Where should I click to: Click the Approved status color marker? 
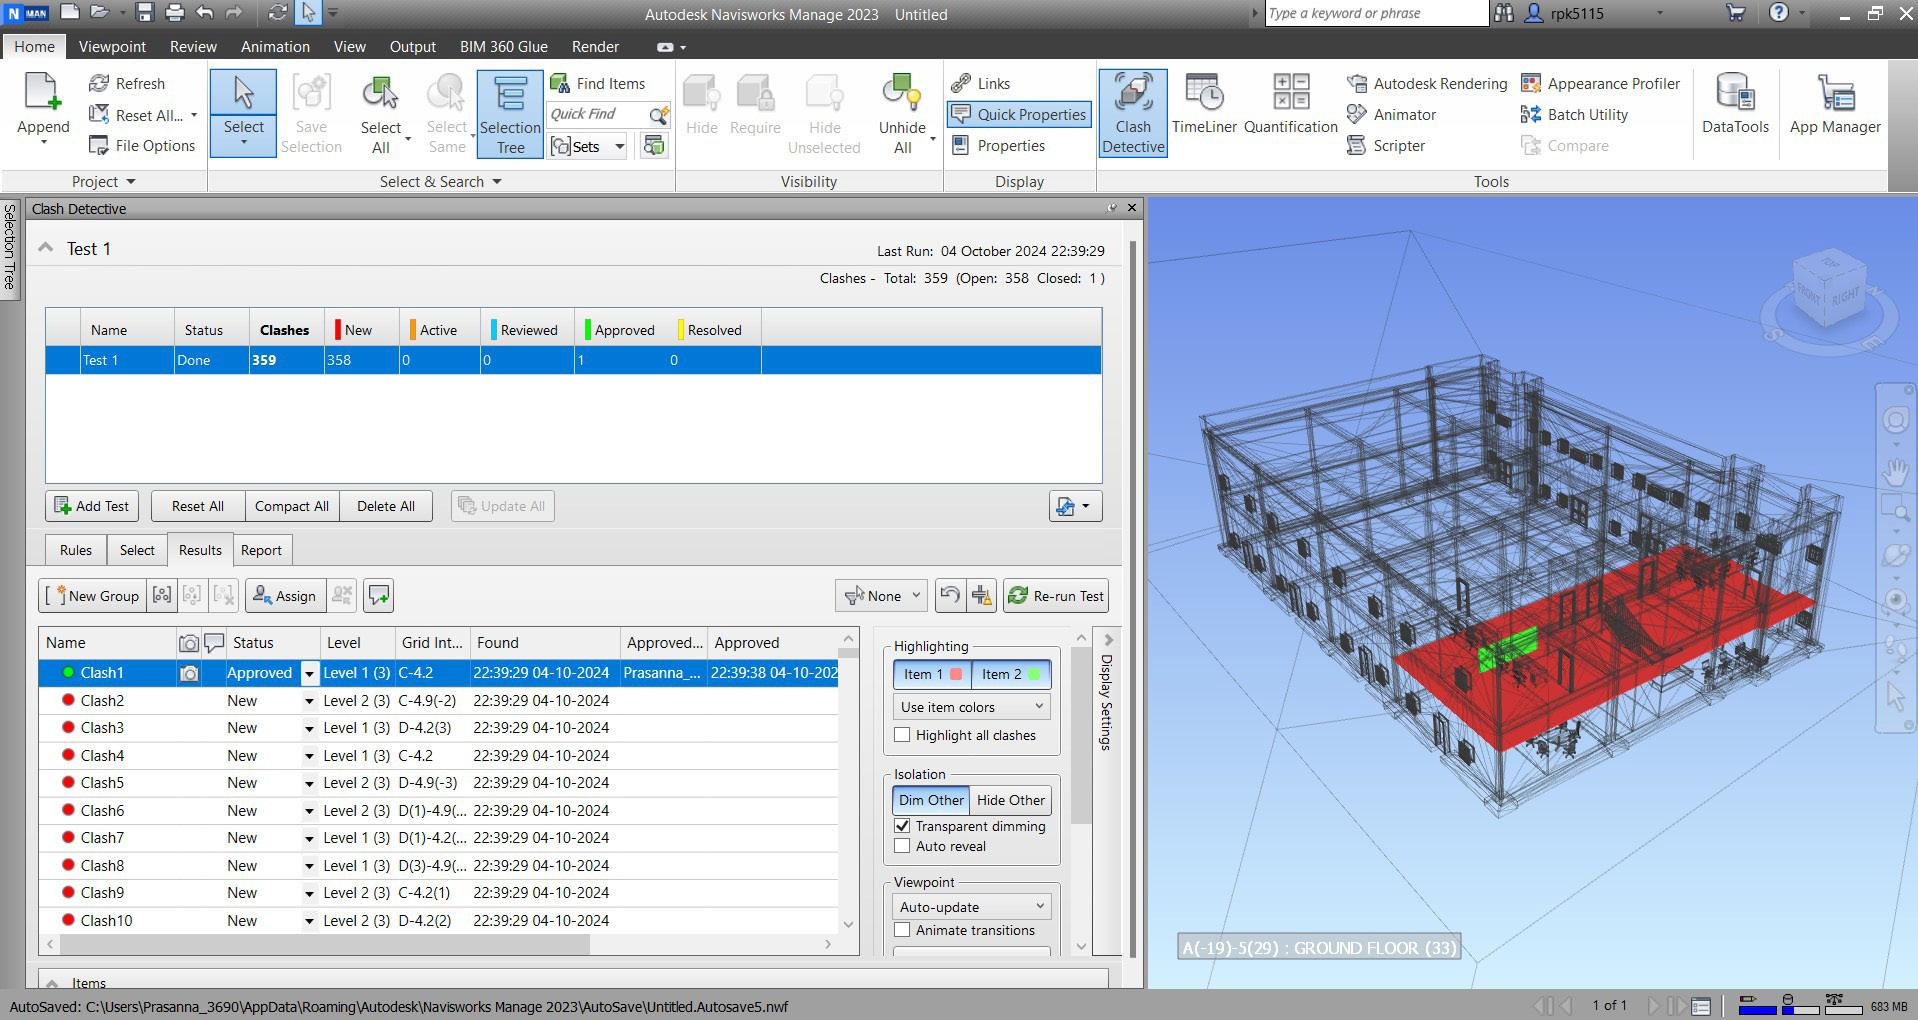pyautogui.click(x=588, y=330)
